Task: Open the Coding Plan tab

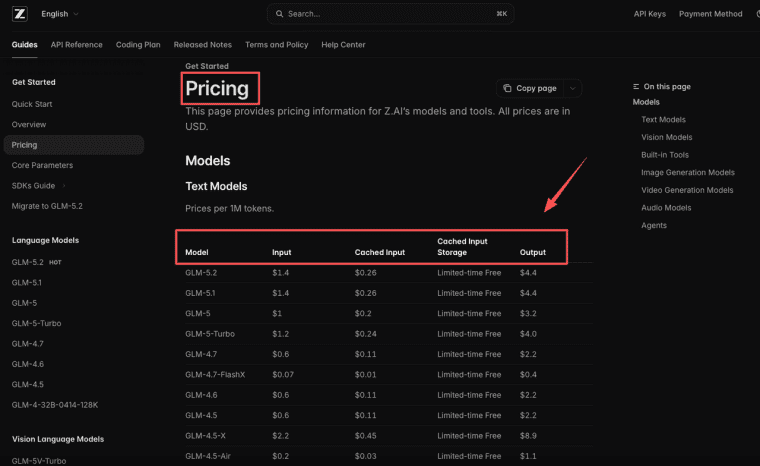Action: pyautogui.click(x=138, y=45)
